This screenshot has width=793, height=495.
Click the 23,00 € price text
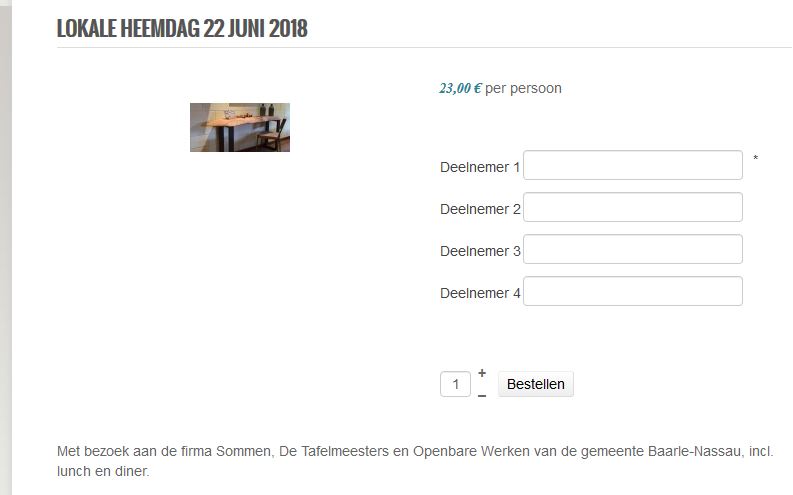point(460,88)
